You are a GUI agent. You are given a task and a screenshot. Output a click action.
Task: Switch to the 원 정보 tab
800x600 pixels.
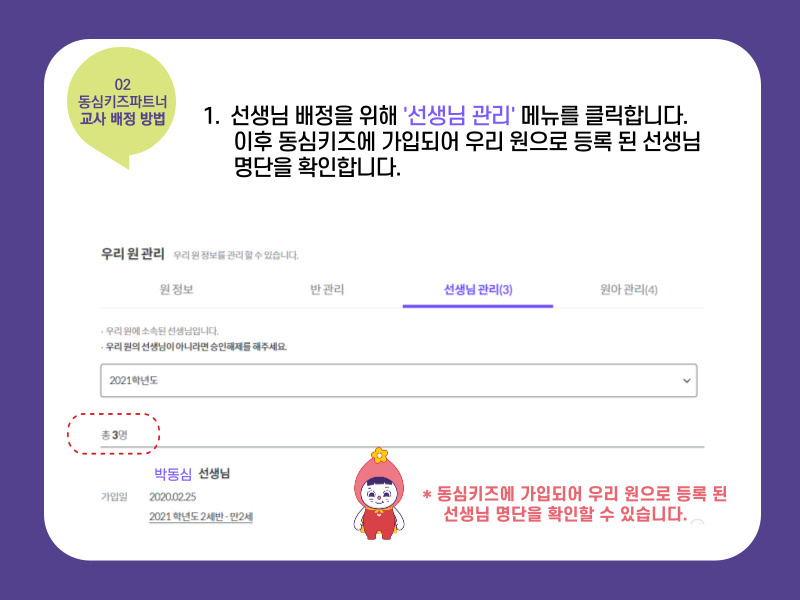coord(176,290)
